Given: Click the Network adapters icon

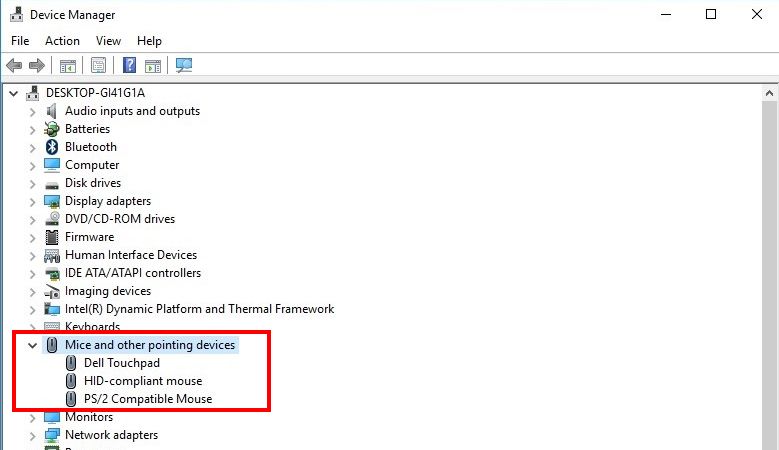Looking at the screenshot, I should coord(52,435).
